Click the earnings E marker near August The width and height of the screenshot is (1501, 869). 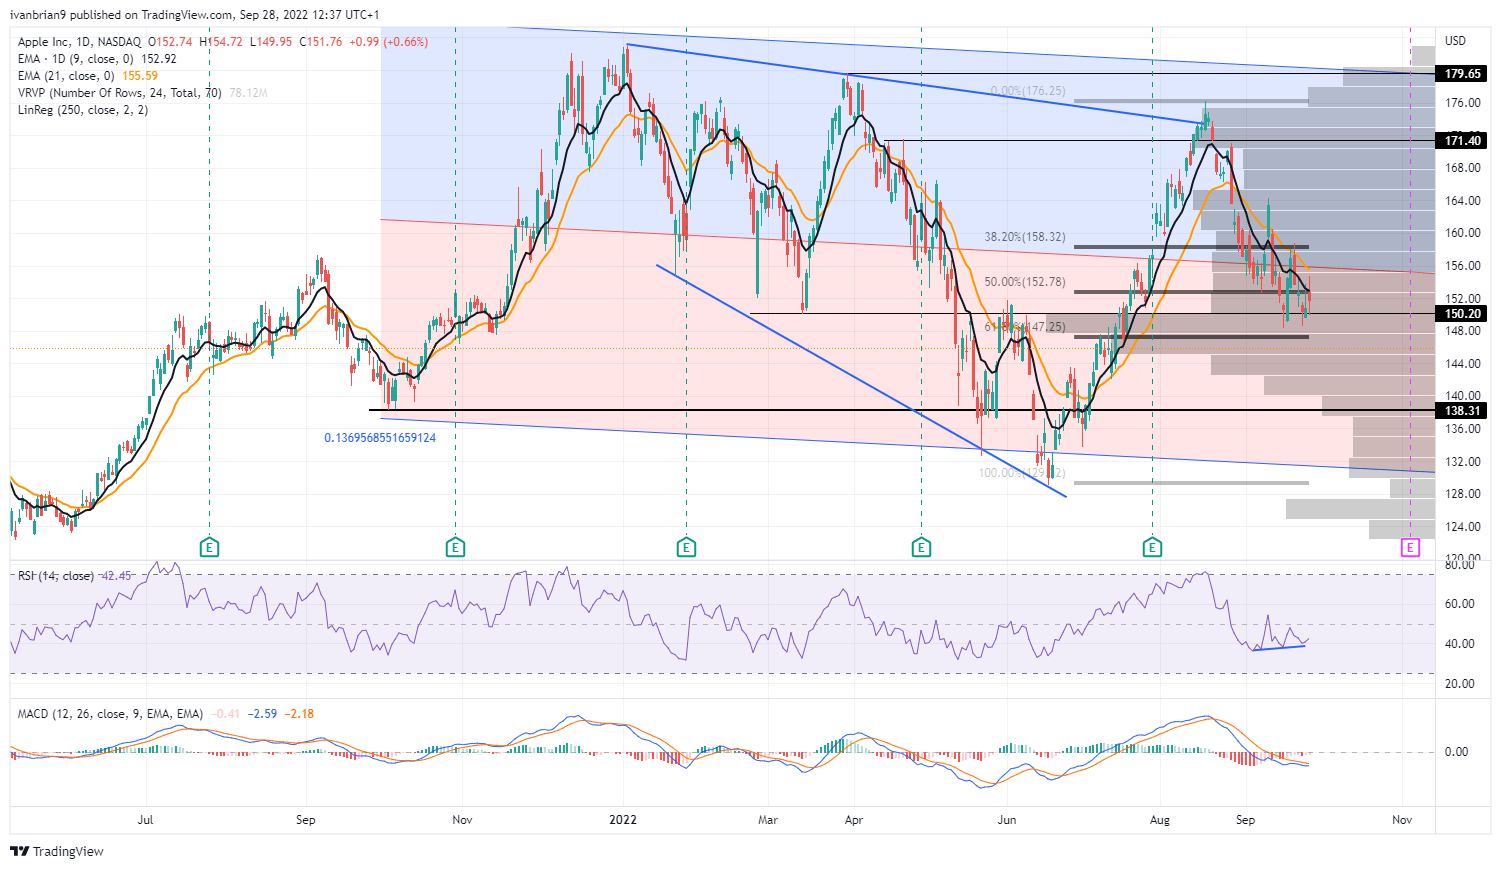pyautogui.click(x=1152, y=548)
